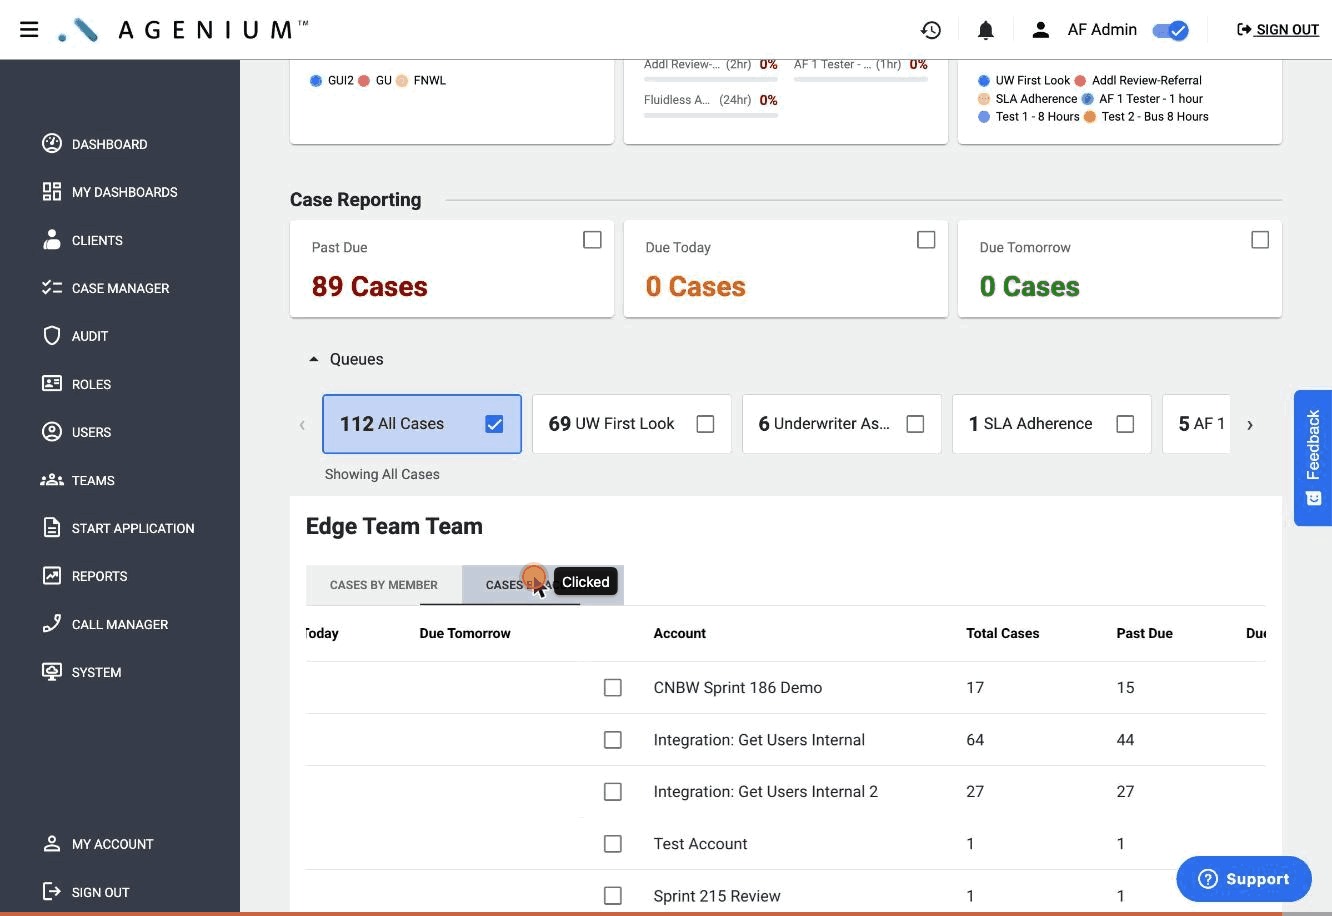Click the Teams group icon
The image size is (1332, 916).
point(52,480)
